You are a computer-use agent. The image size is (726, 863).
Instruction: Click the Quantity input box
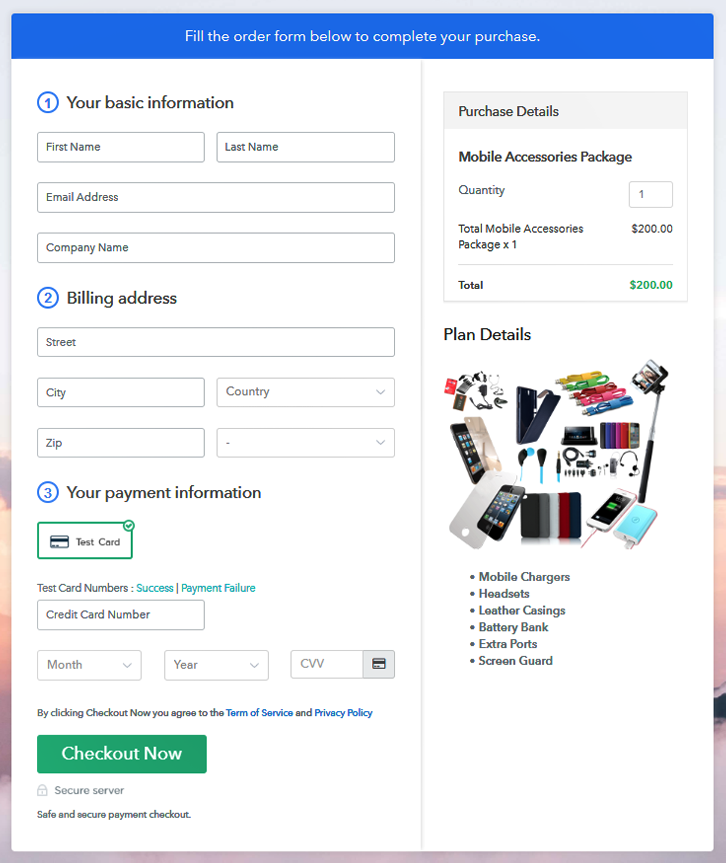[x=650, y=195]
